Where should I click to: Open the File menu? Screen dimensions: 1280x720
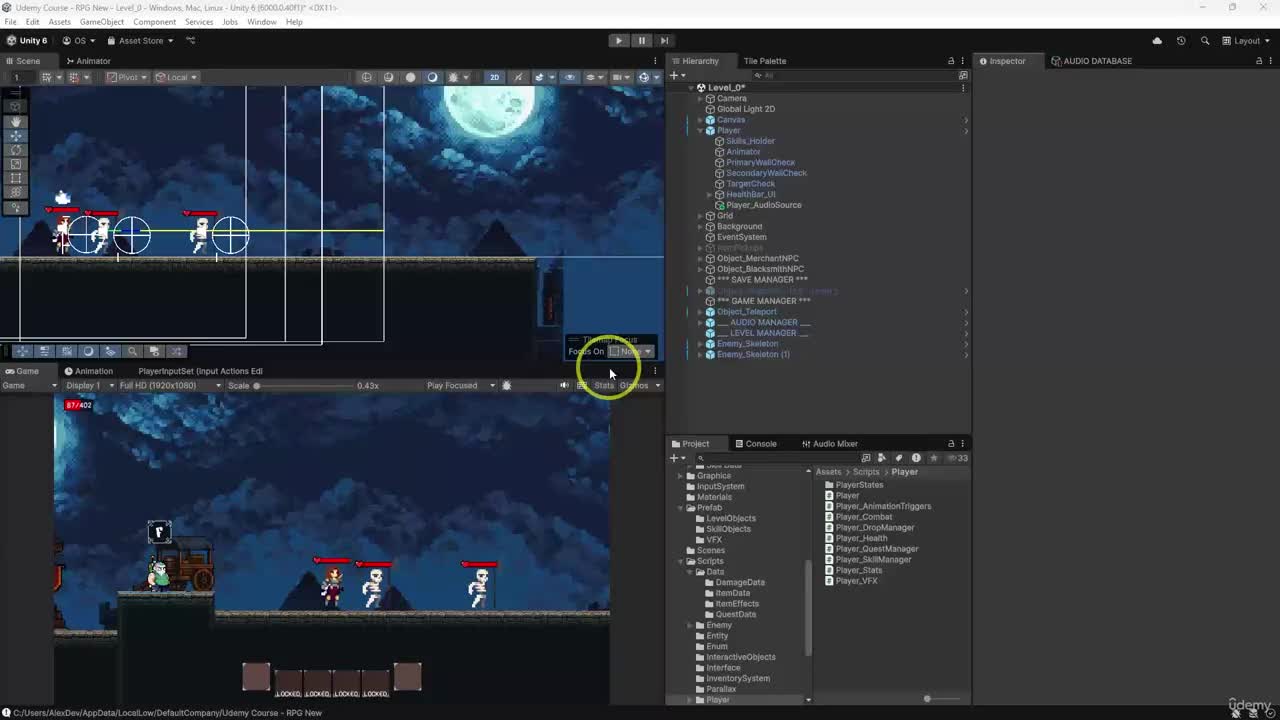tap(10, 22)
